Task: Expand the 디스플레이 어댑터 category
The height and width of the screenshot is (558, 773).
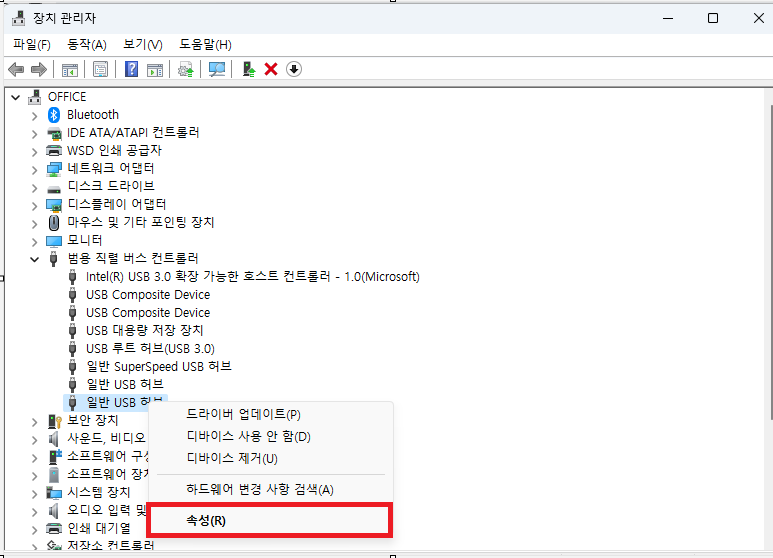Action: (x=34, y=206)
